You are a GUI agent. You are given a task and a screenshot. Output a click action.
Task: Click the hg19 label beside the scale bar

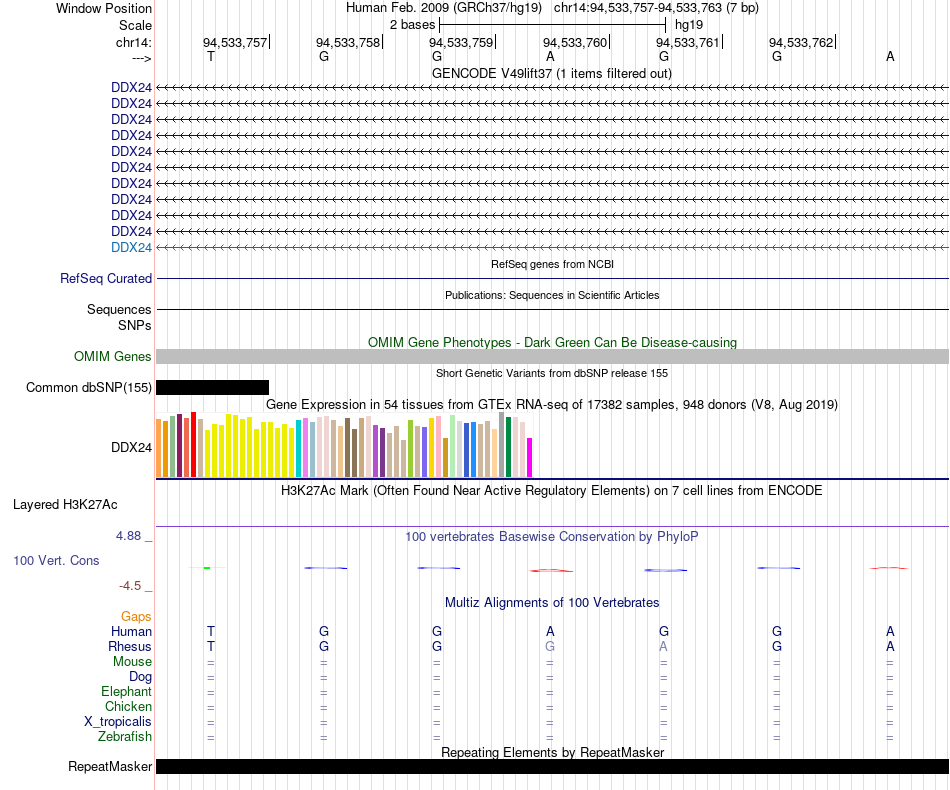[x=689, y=25]
